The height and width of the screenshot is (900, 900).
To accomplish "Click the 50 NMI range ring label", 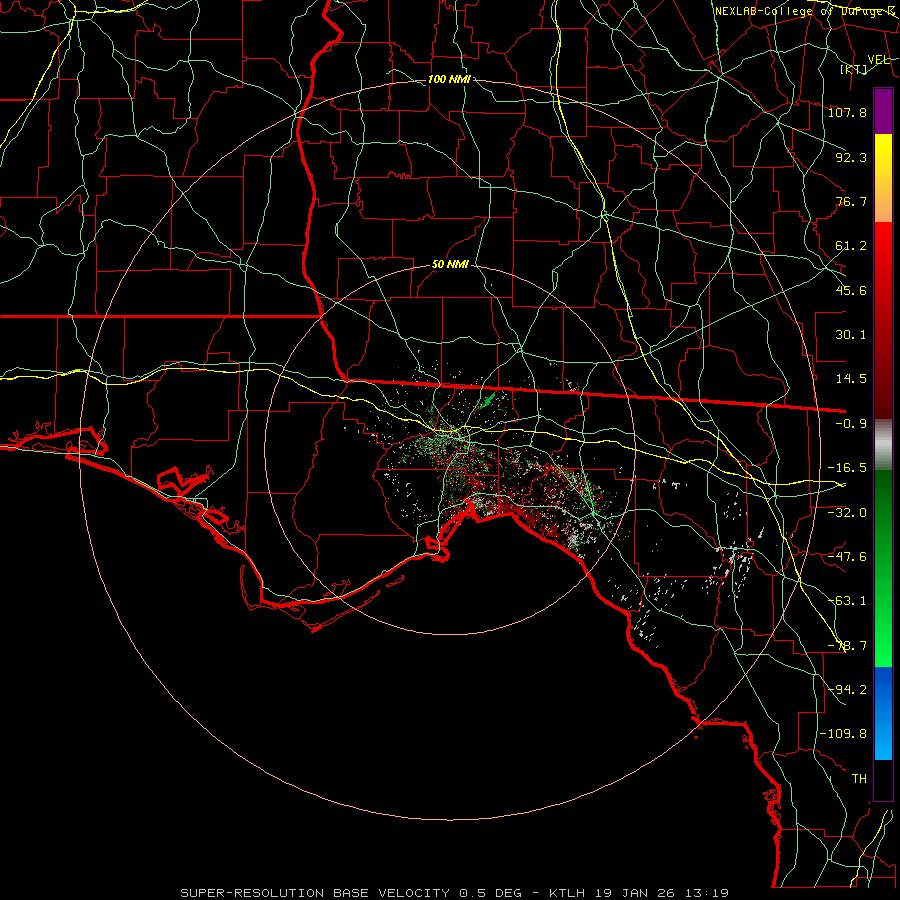I will (450, 265).
